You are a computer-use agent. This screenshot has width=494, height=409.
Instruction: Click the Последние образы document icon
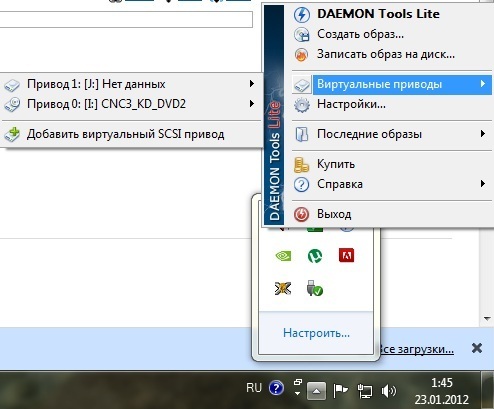[302, 135]
